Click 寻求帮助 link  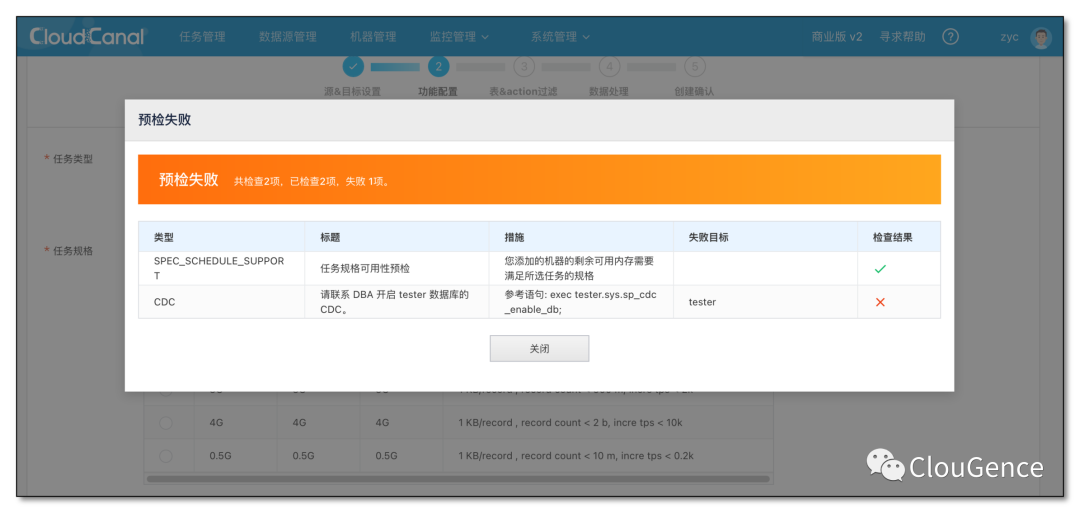(x=902, y=37)
